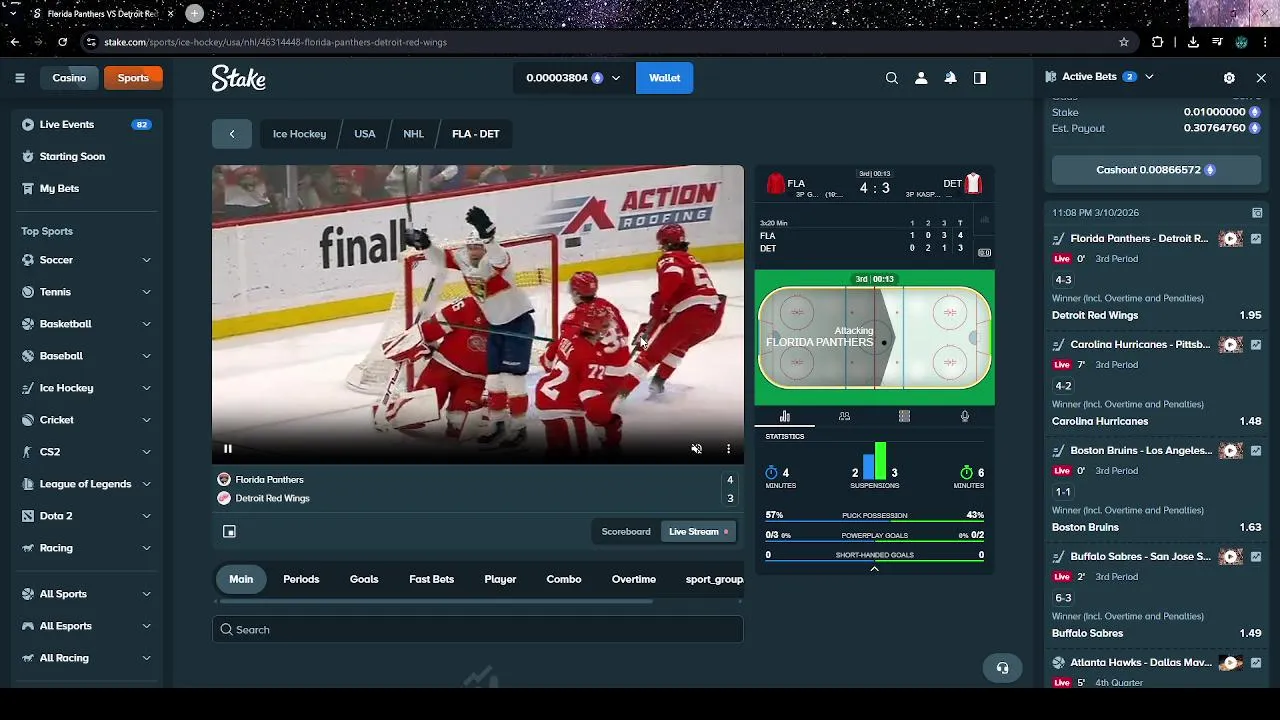
Task: Open Buffalo Sabres bet stream icon
Action: coord(1231,557)
